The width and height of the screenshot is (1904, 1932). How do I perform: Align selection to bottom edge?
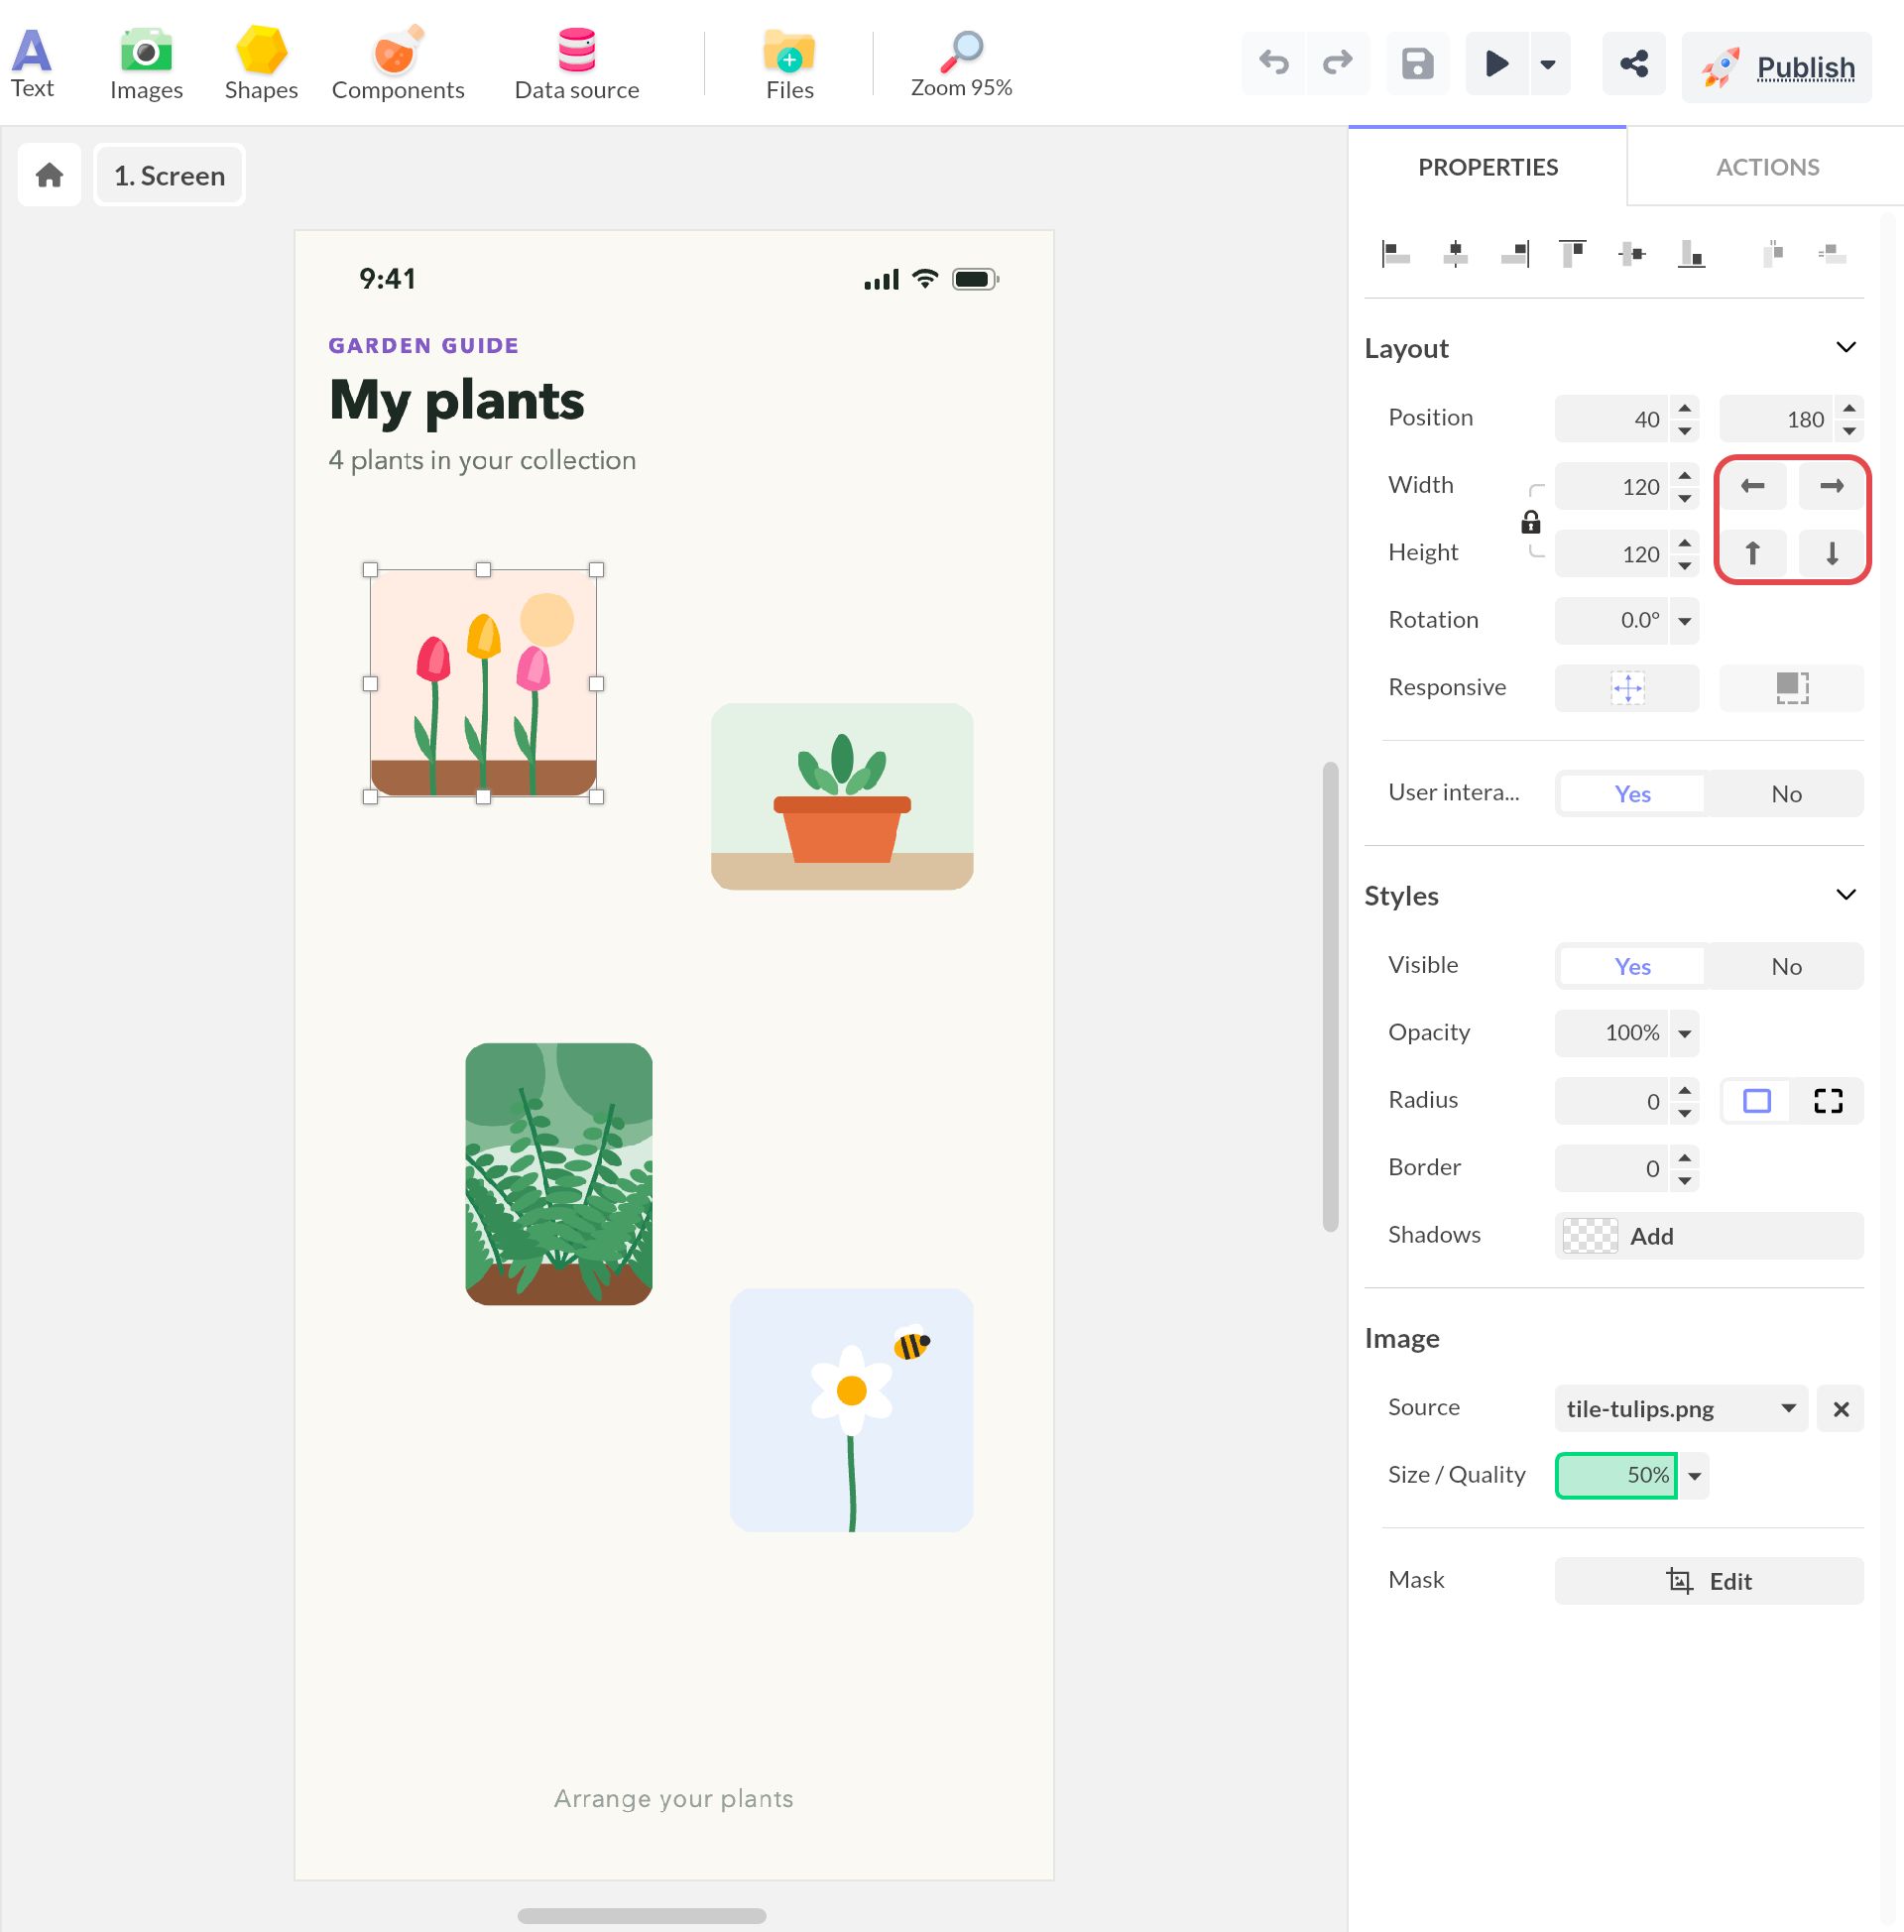(1691, 254)
